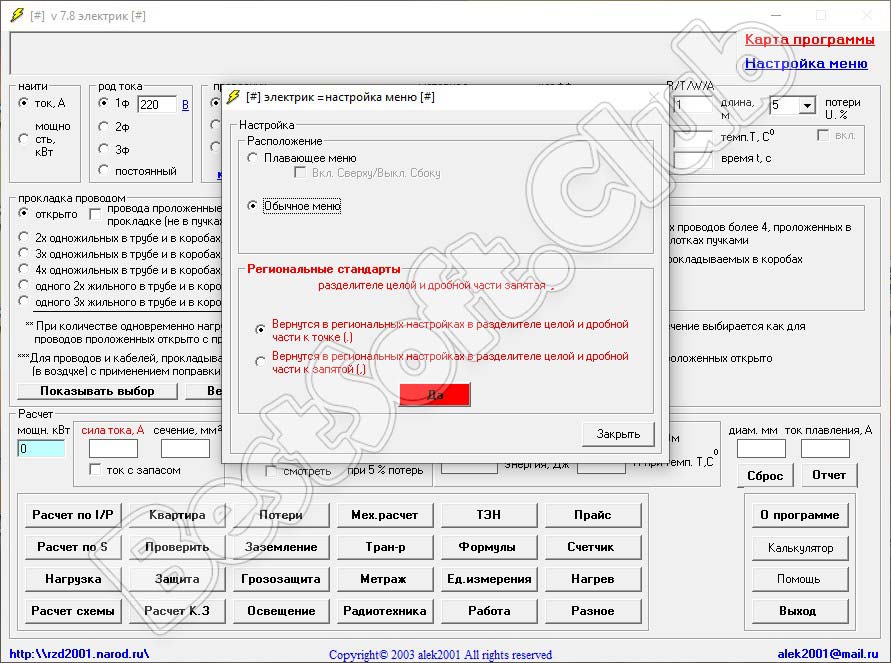Click the 'Закрыть' button in dialog
The height and width of the screenshot is (663, 891).
coord(618,434)
